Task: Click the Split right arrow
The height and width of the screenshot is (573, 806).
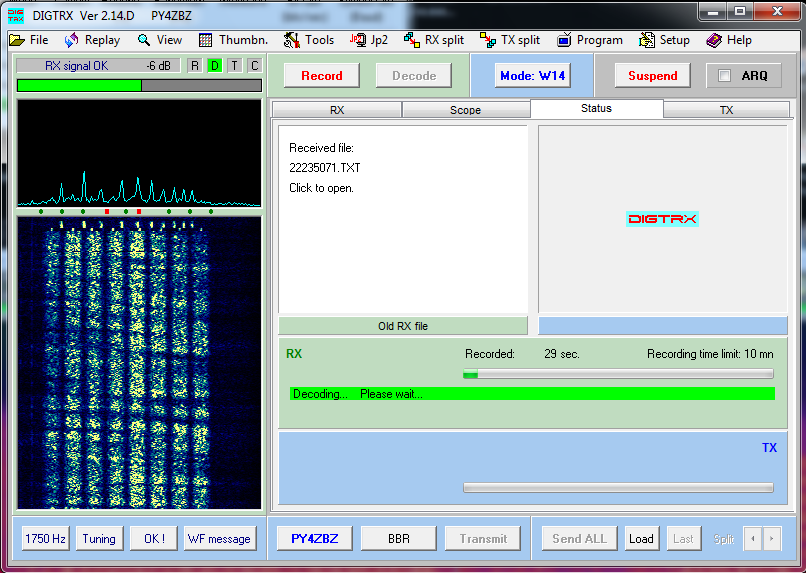Action: (771, 539)
